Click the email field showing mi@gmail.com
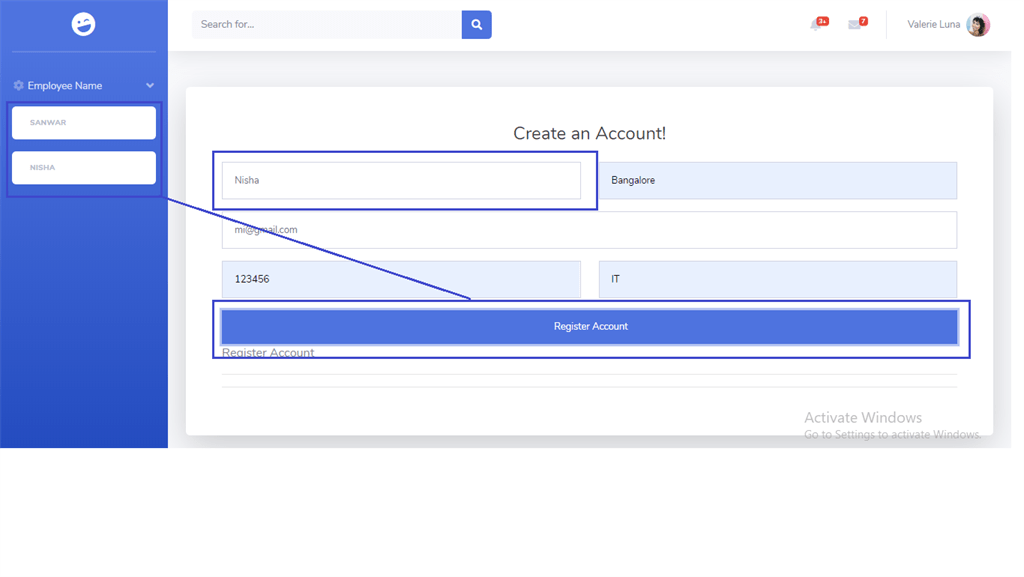 [x=589, y=229]
